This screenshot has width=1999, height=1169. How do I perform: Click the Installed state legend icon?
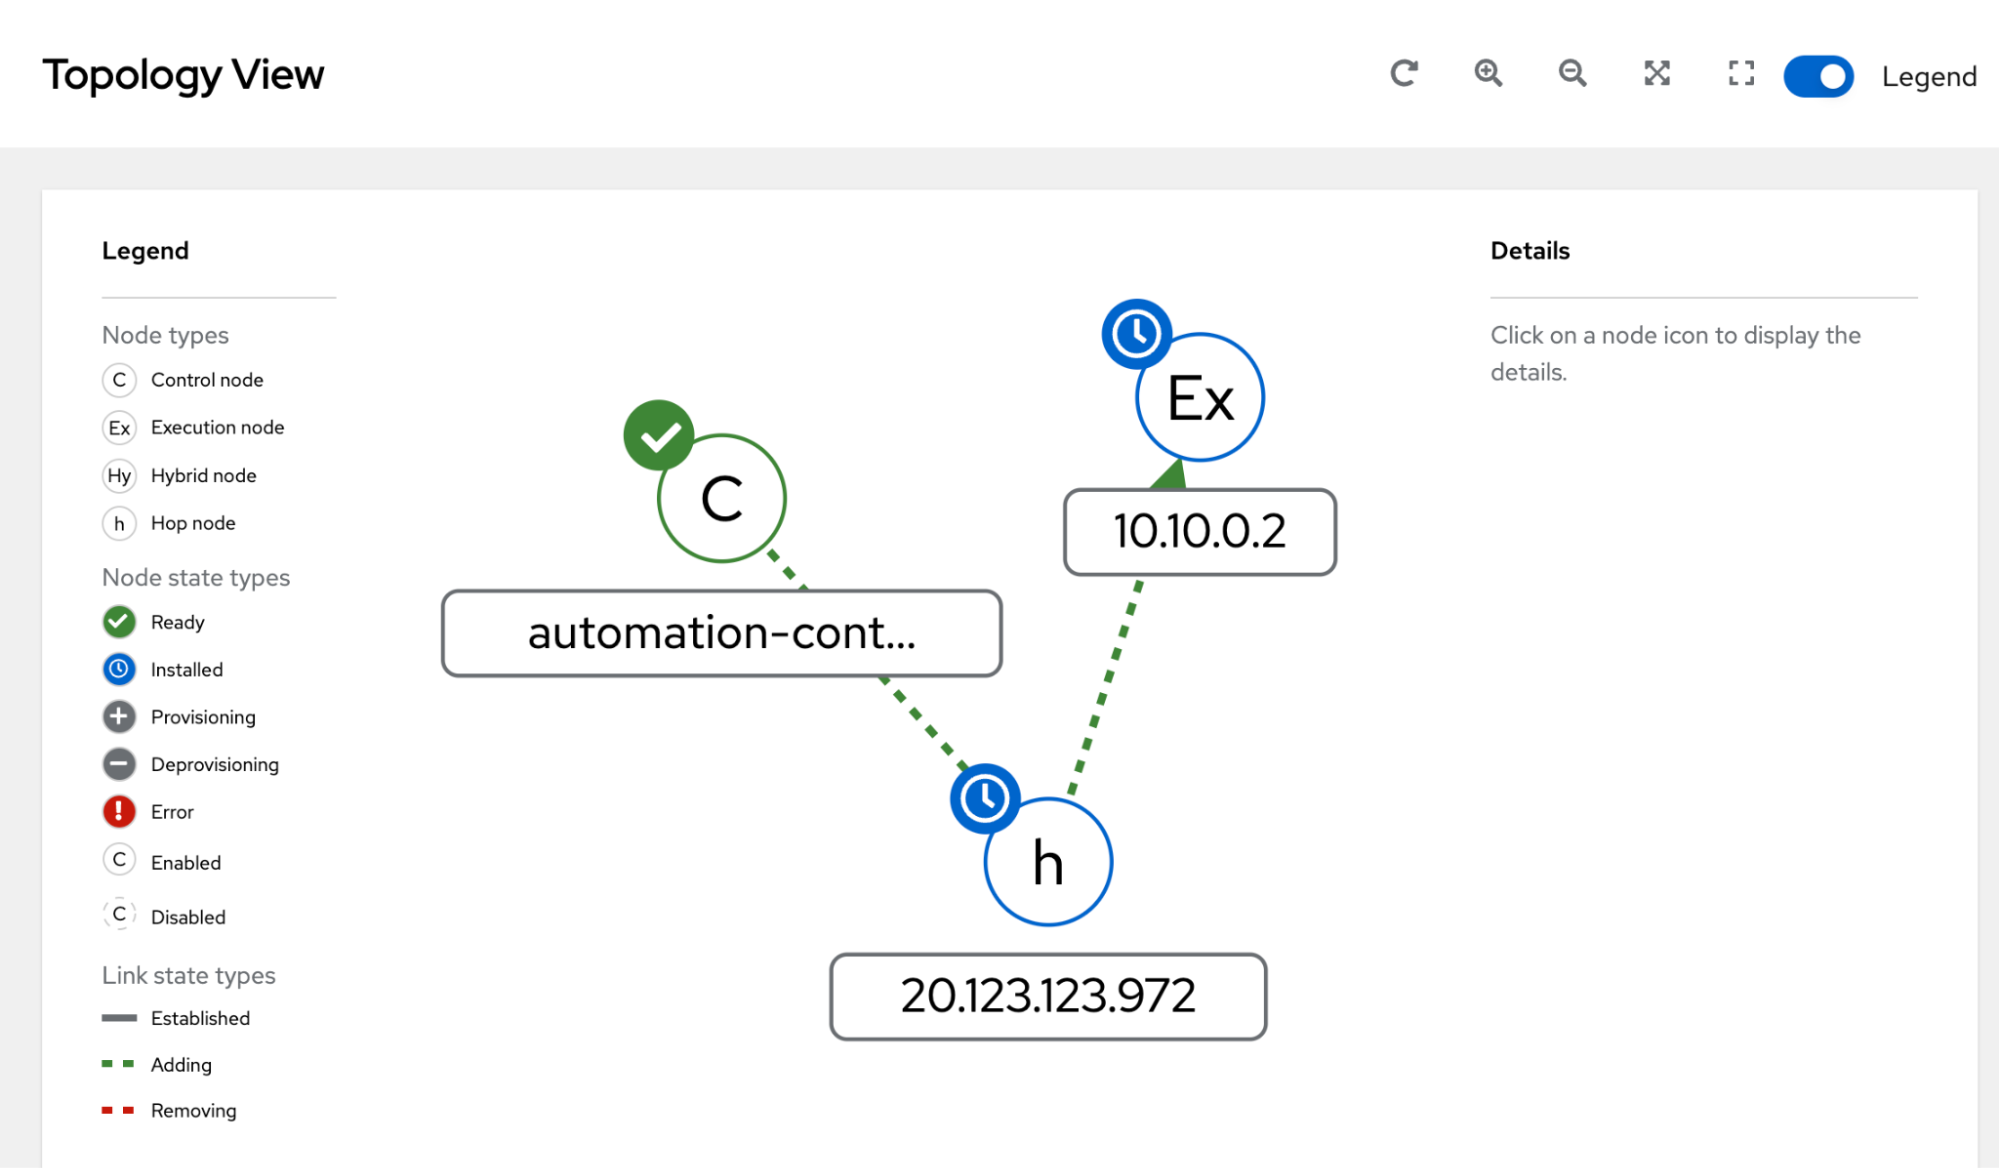click(x=119, y=669)
